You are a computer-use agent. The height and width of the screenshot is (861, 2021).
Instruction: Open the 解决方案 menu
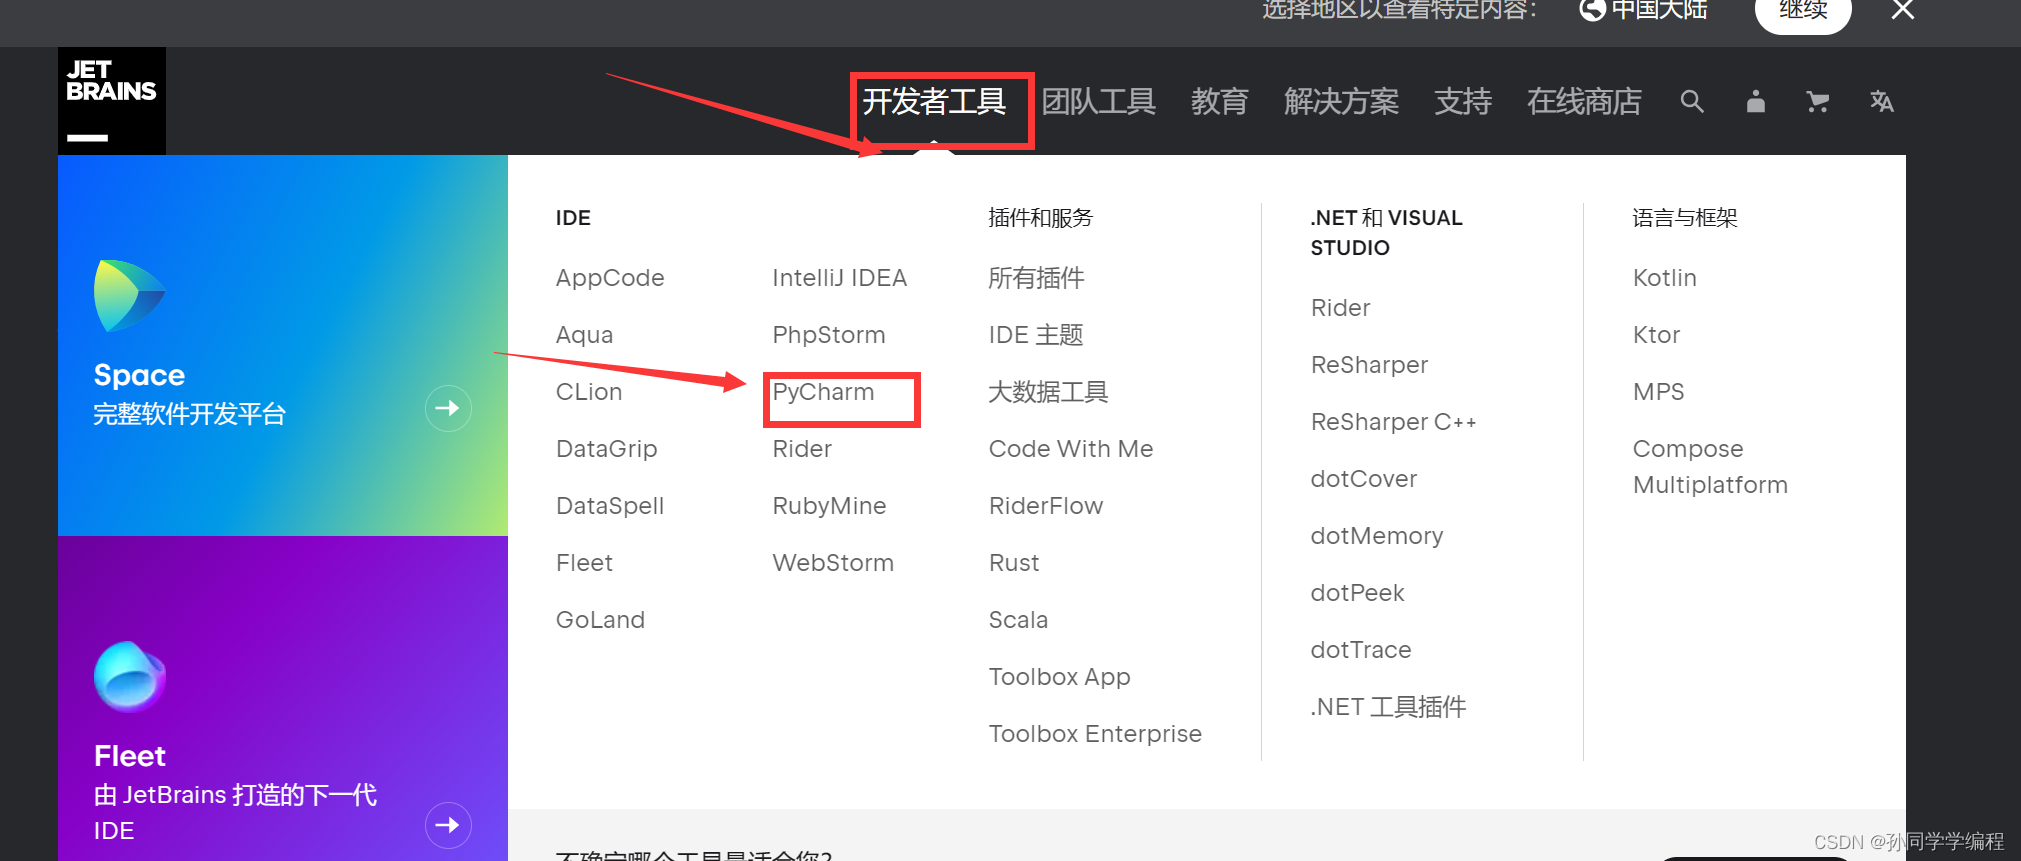click(1341, 101)
